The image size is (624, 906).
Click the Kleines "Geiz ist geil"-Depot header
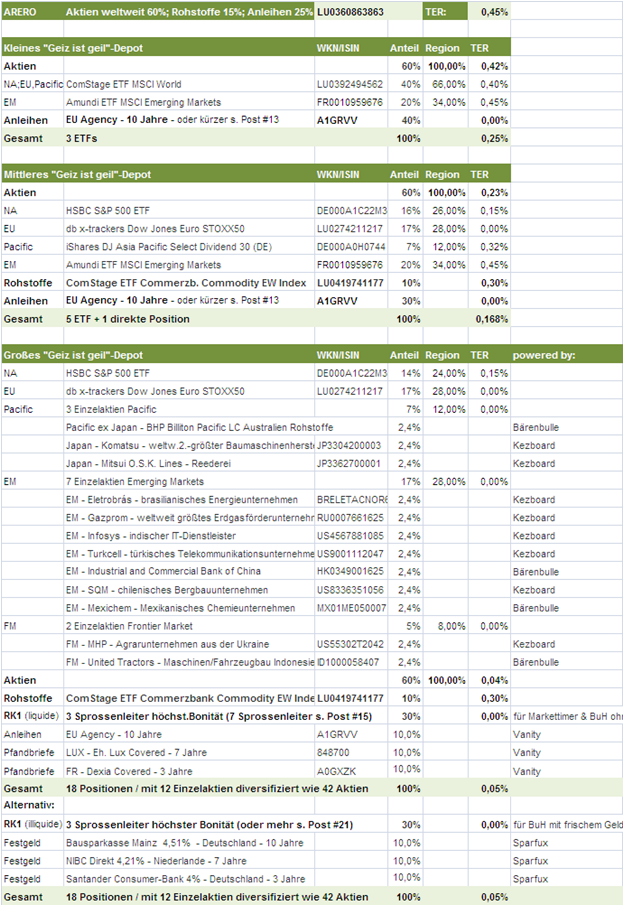pyautogui.click(x=73, y=48)
